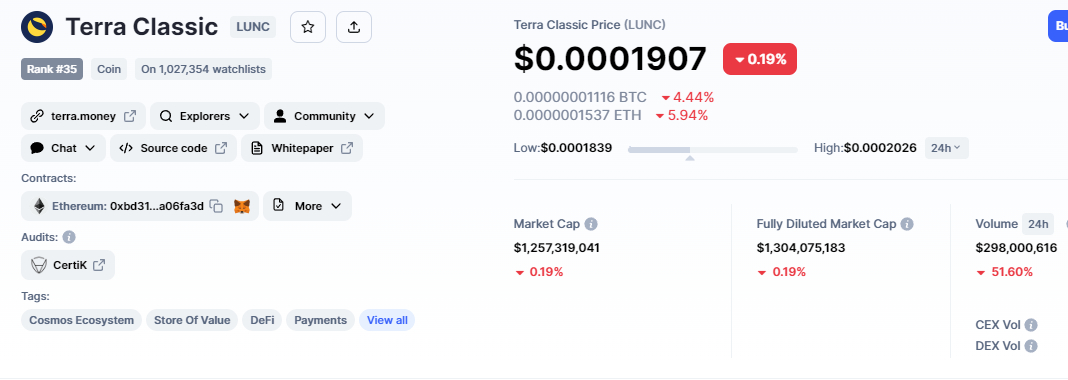Click the MetaMask fox icon

(242, 206)
